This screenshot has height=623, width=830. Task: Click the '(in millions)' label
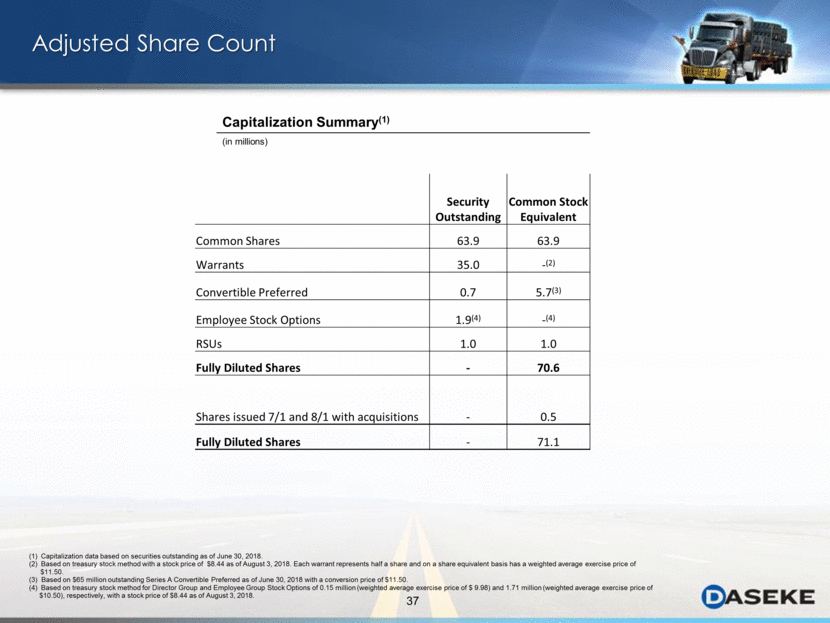245,142
